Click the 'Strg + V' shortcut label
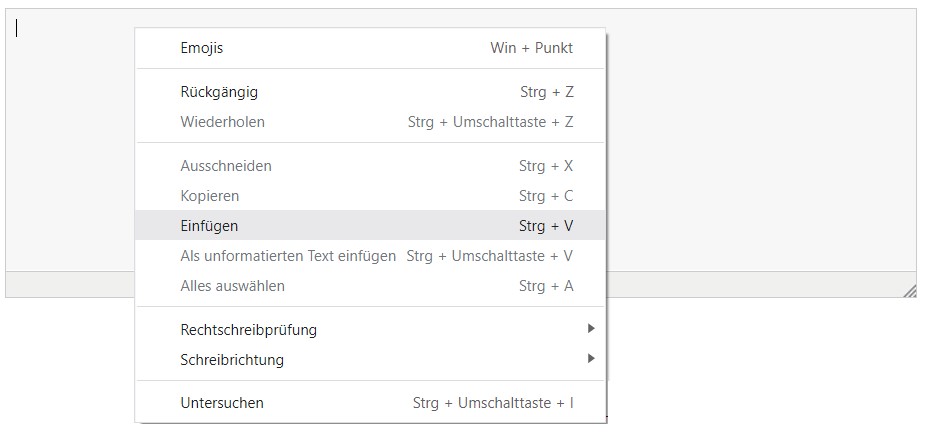This screenshot has width=926, height=443. 546,226
